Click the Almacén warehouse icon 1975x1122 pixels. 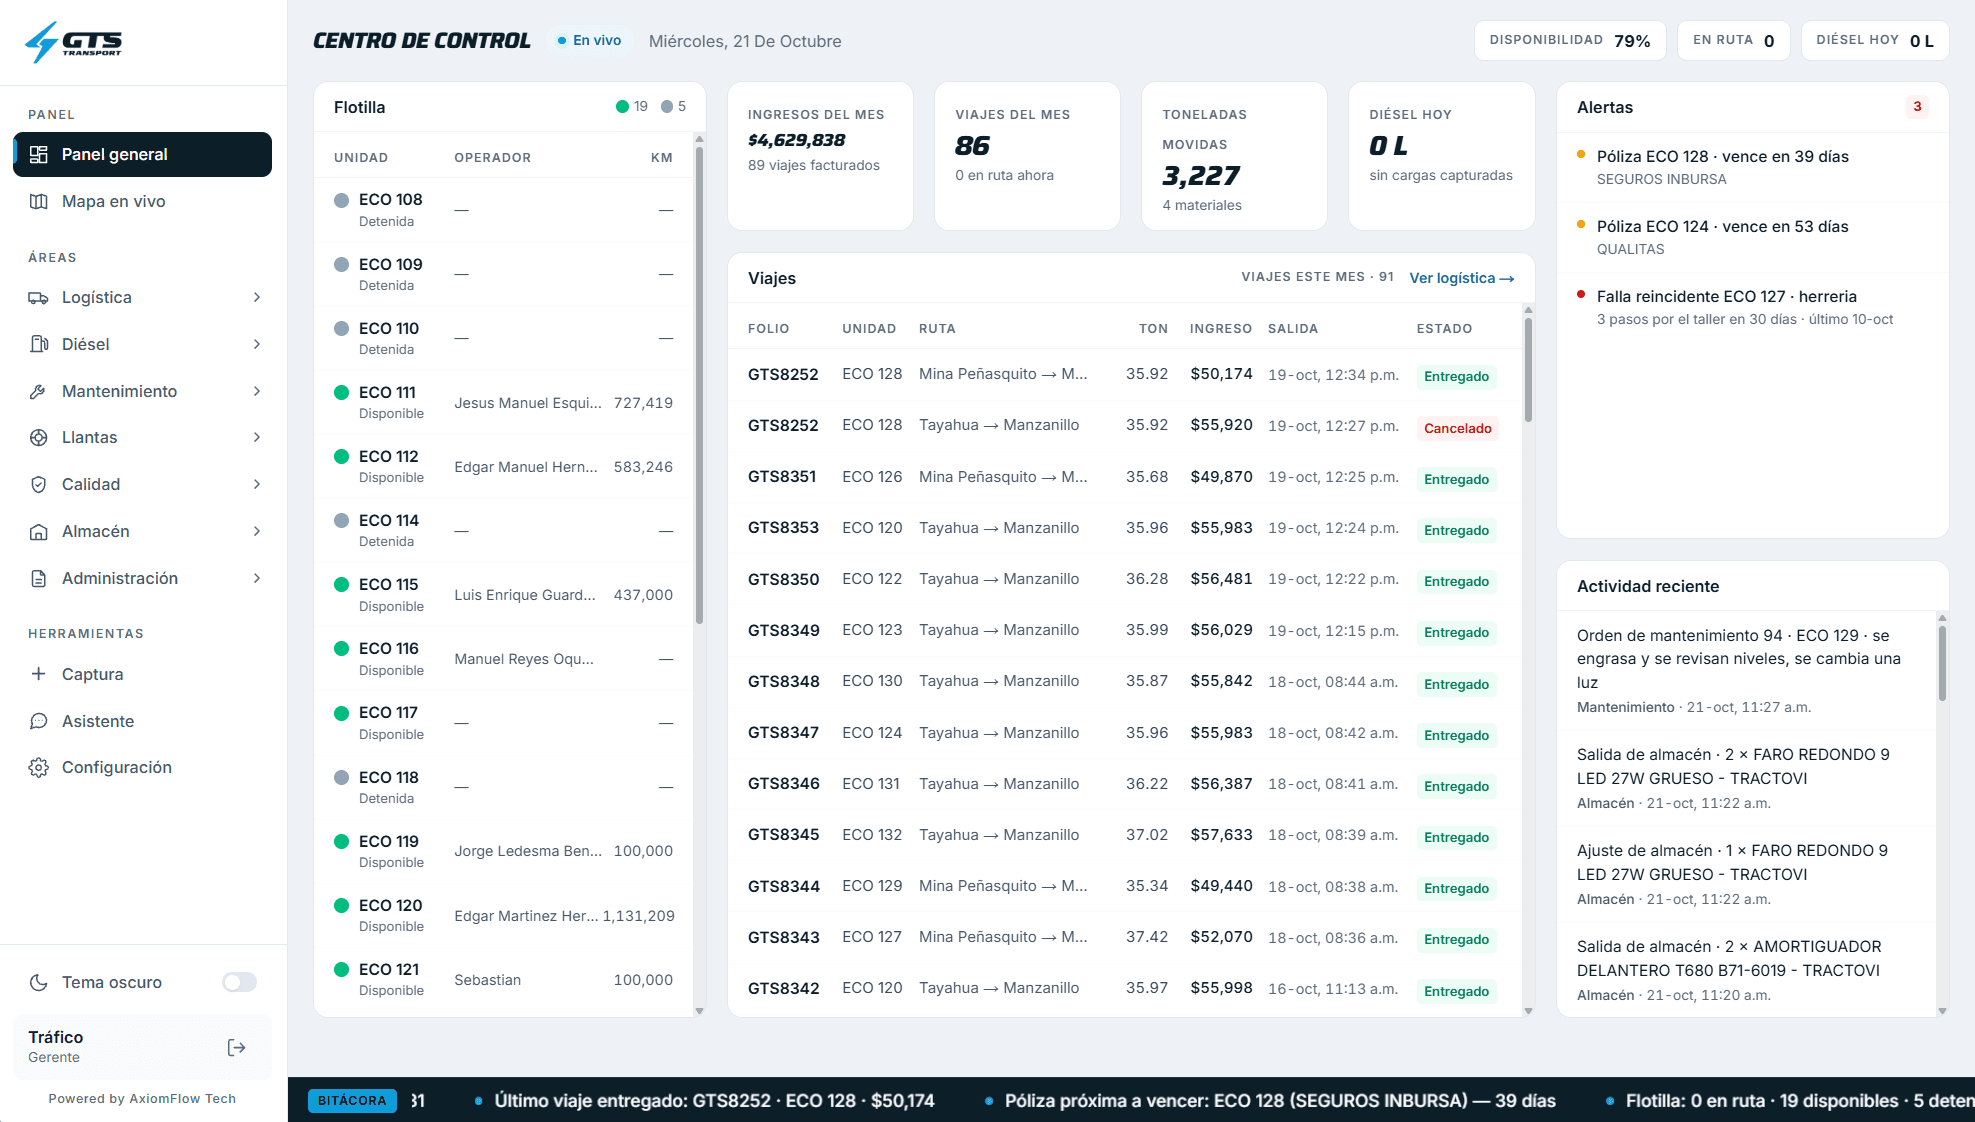[x=39, y=531]
